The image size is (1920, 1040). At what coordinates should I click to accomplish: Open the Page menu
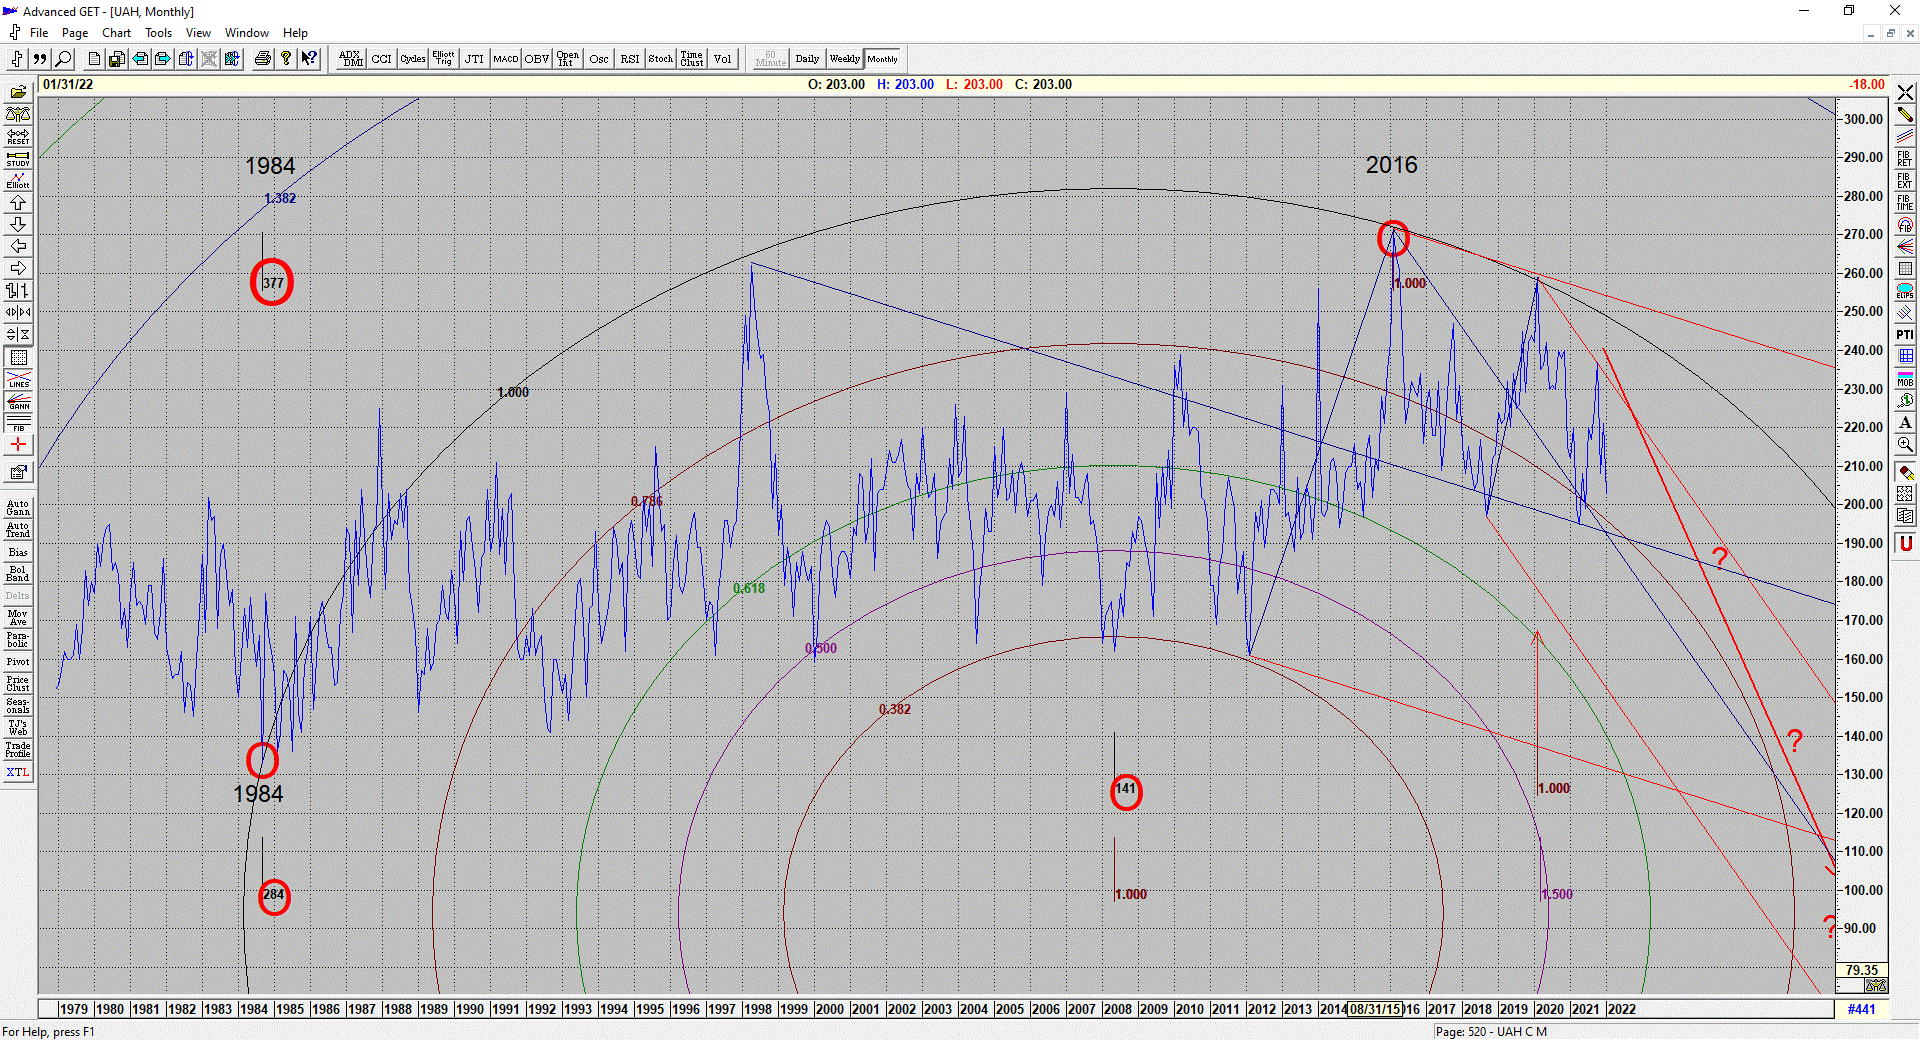[x=75, y=33]
